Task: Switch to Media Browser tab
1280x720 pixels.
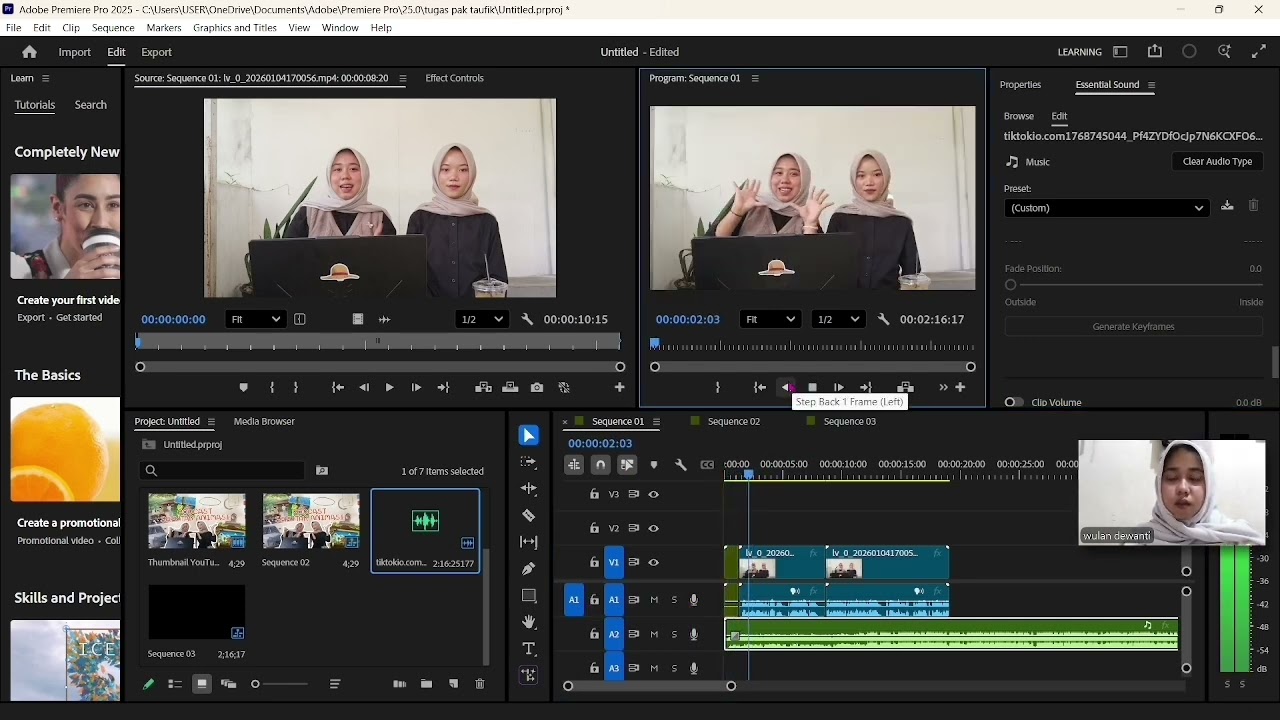Action: pos(264,422)
